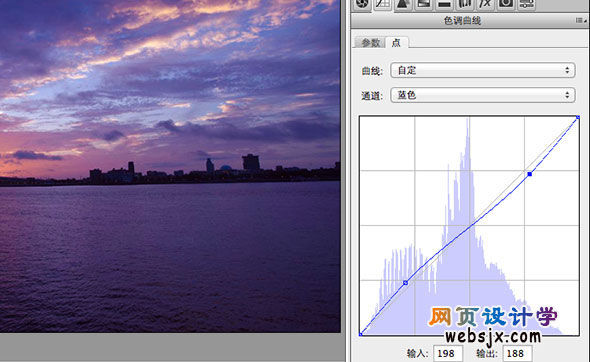The height and width of the screenshot is (362, 590).
Task: Click the 输出 field showing 188
Action: coord(517,354)
